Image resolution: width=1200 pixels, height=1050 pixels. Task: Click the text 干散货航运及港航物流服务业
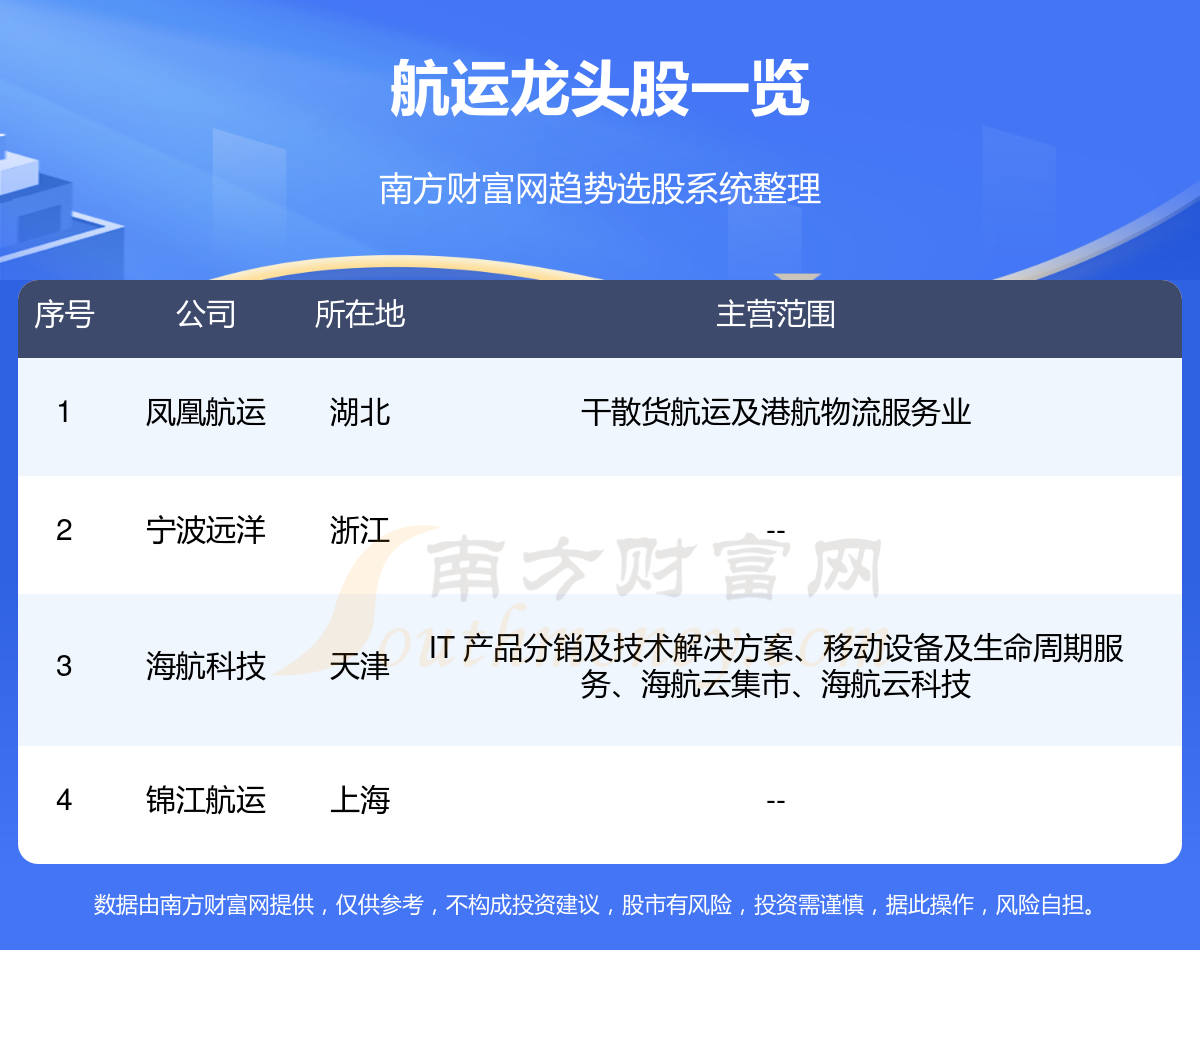(776, 412)
